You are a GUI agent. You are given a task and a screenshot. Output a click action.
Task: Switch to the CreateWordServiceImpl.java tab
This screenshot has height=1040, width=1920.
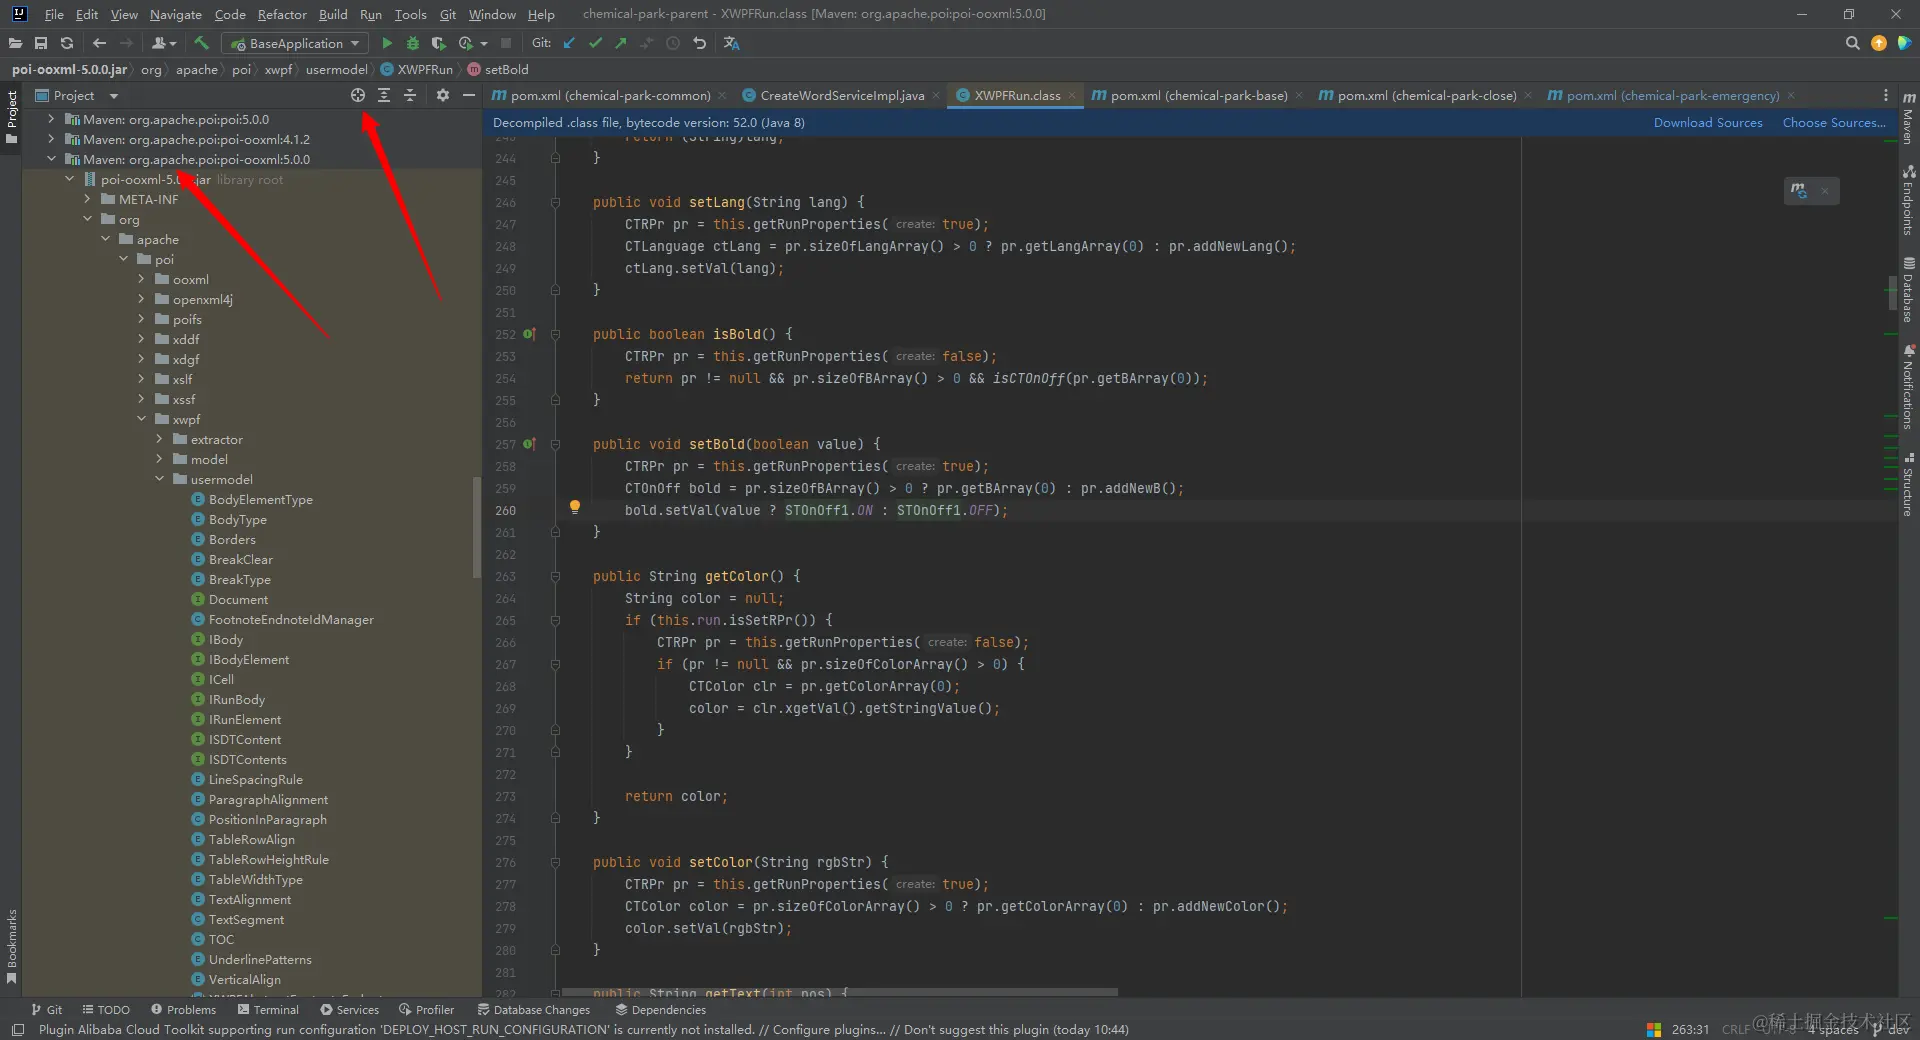pos(841,96)
